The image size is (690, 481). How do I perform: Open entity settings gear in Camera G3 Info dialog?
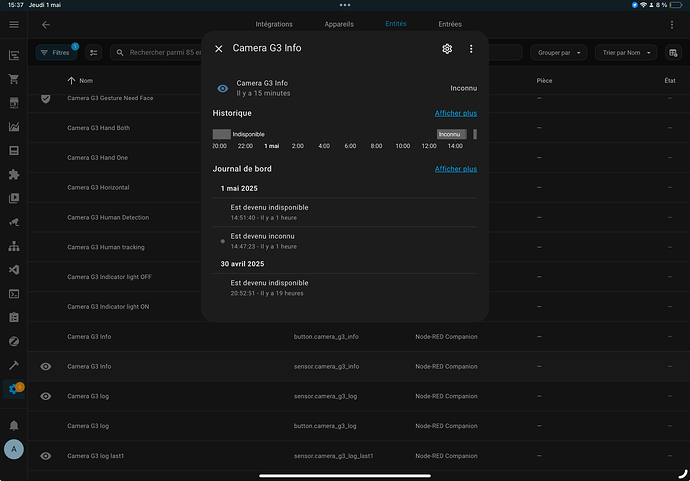tap(447, 48)
